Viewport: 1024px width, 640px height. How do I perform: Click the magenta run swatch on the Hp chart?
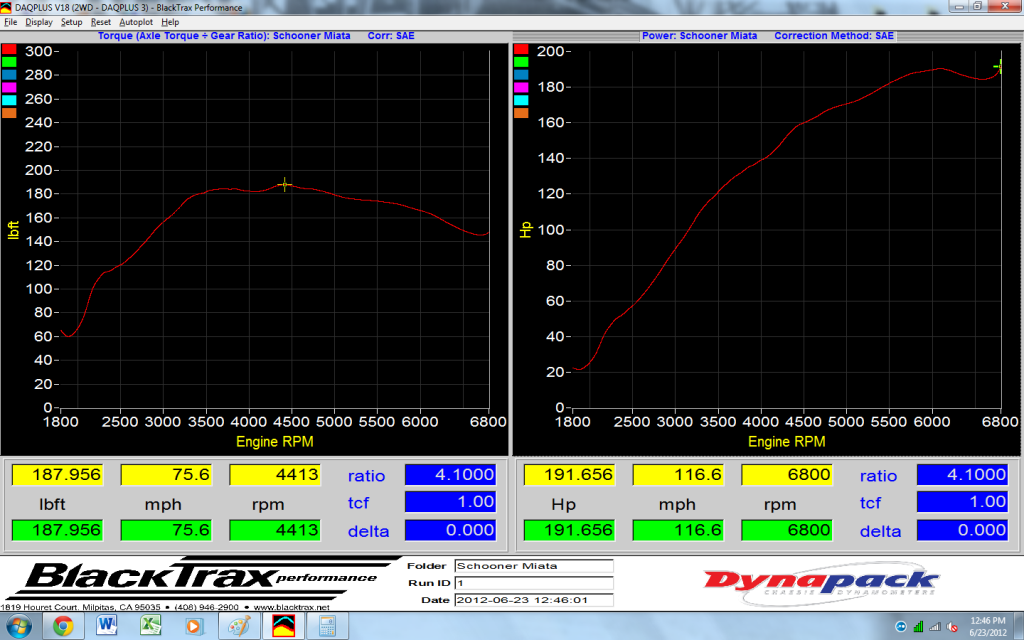tap(522, 89)
